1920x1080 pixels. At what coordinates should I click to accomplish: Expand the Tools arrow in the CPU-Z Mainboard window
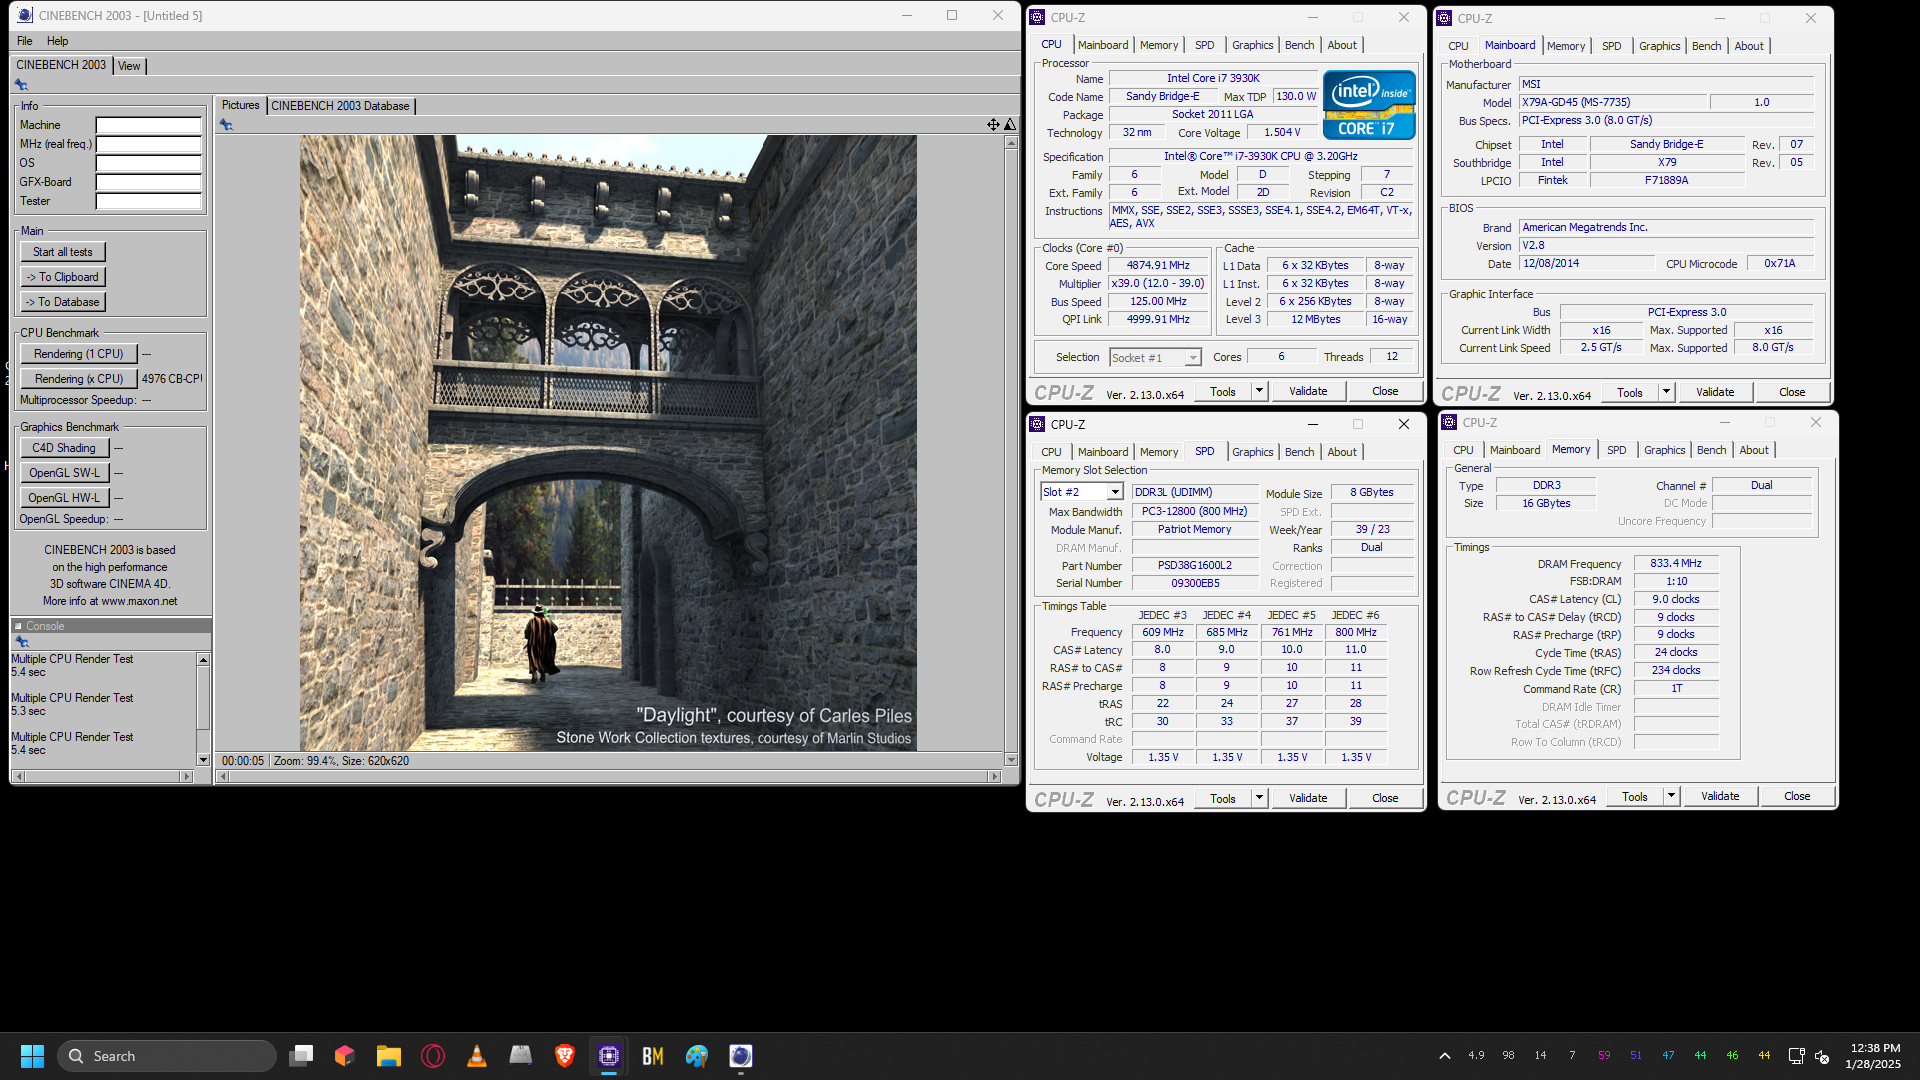point(1667,392)
